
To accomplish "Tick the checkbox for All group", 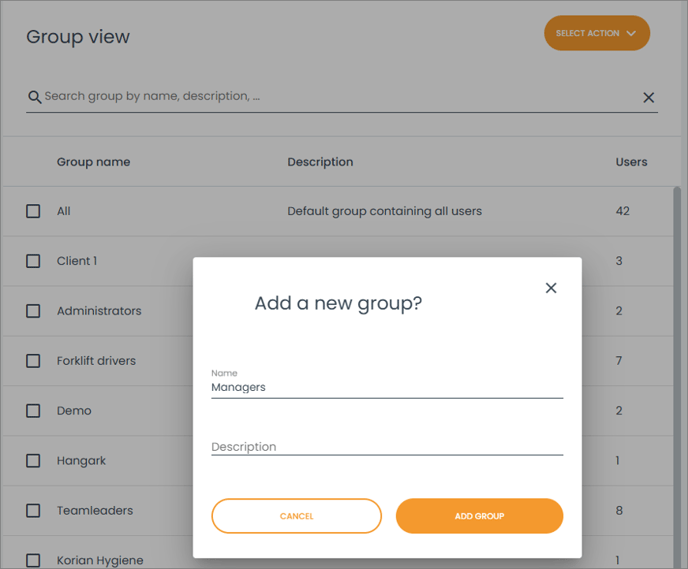I will (33, 211).
